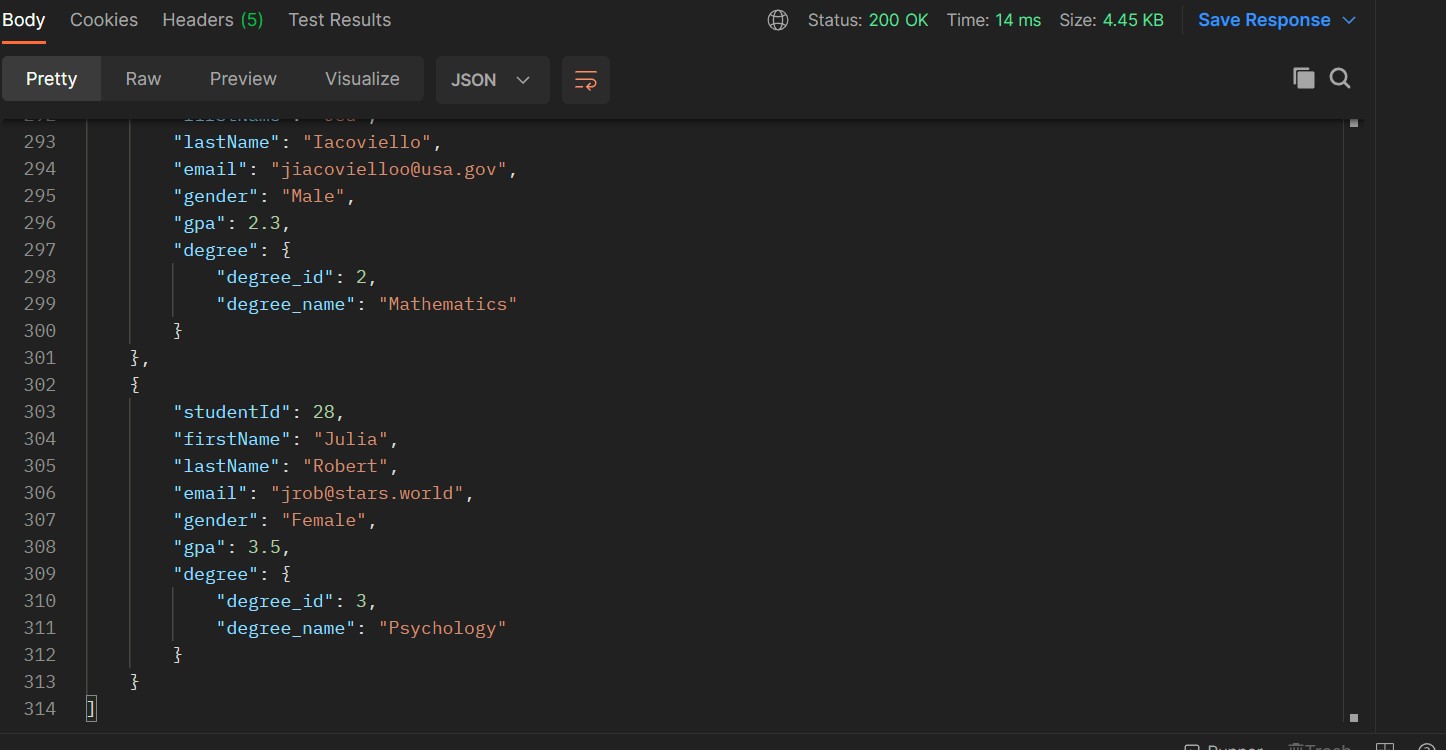This screenshot has width=1446, height=750.
Task: Select the Preview view mode
Action: [243, 79]
